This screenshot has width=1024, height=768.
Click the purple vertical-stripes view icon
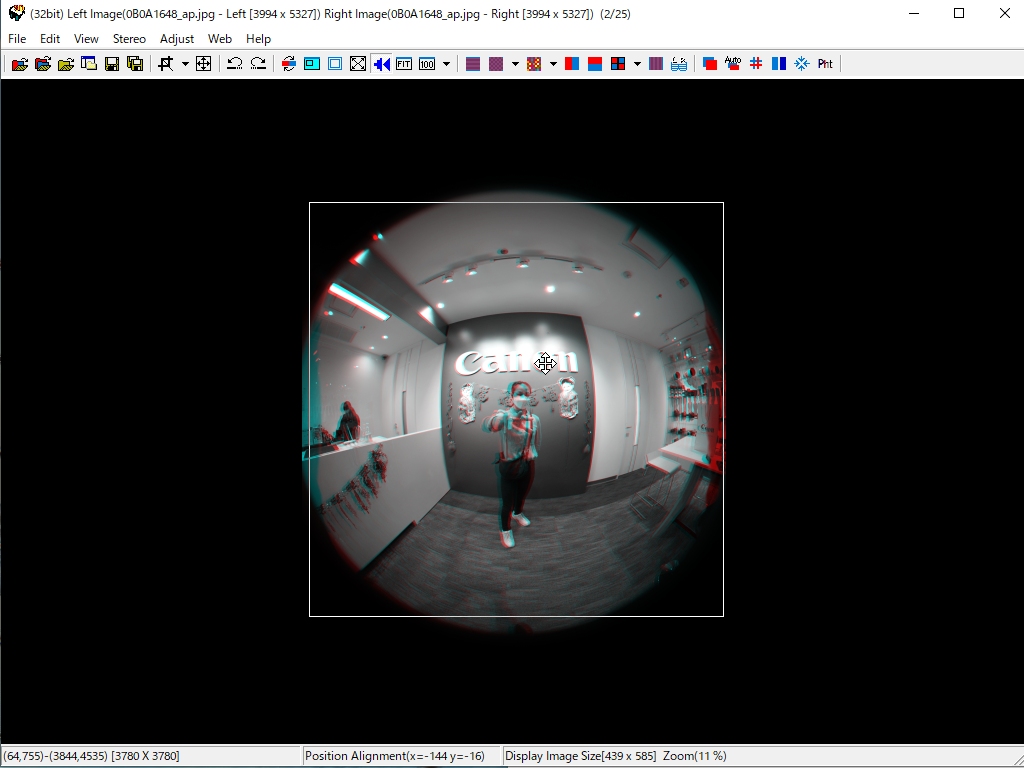[656, 63]
